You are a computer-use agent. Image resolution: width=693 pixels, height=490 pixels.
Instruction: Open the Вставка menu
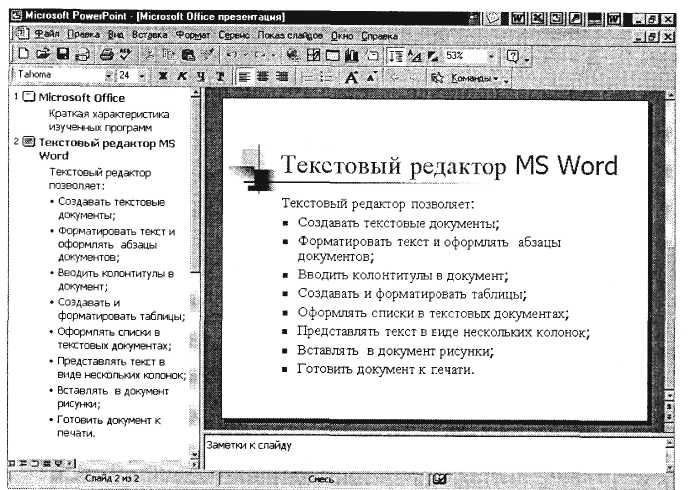[x=149, y=34]
